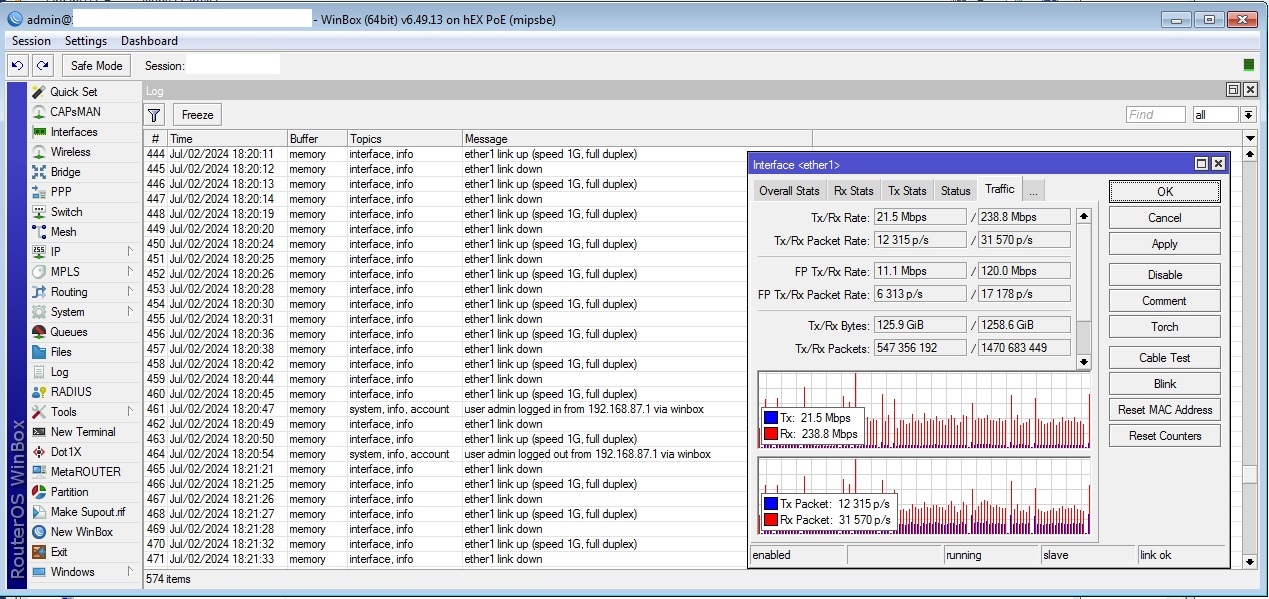The image size is (1269, 599).
Task: Switch to the Rx Stats tab
Action: (853, 191)
